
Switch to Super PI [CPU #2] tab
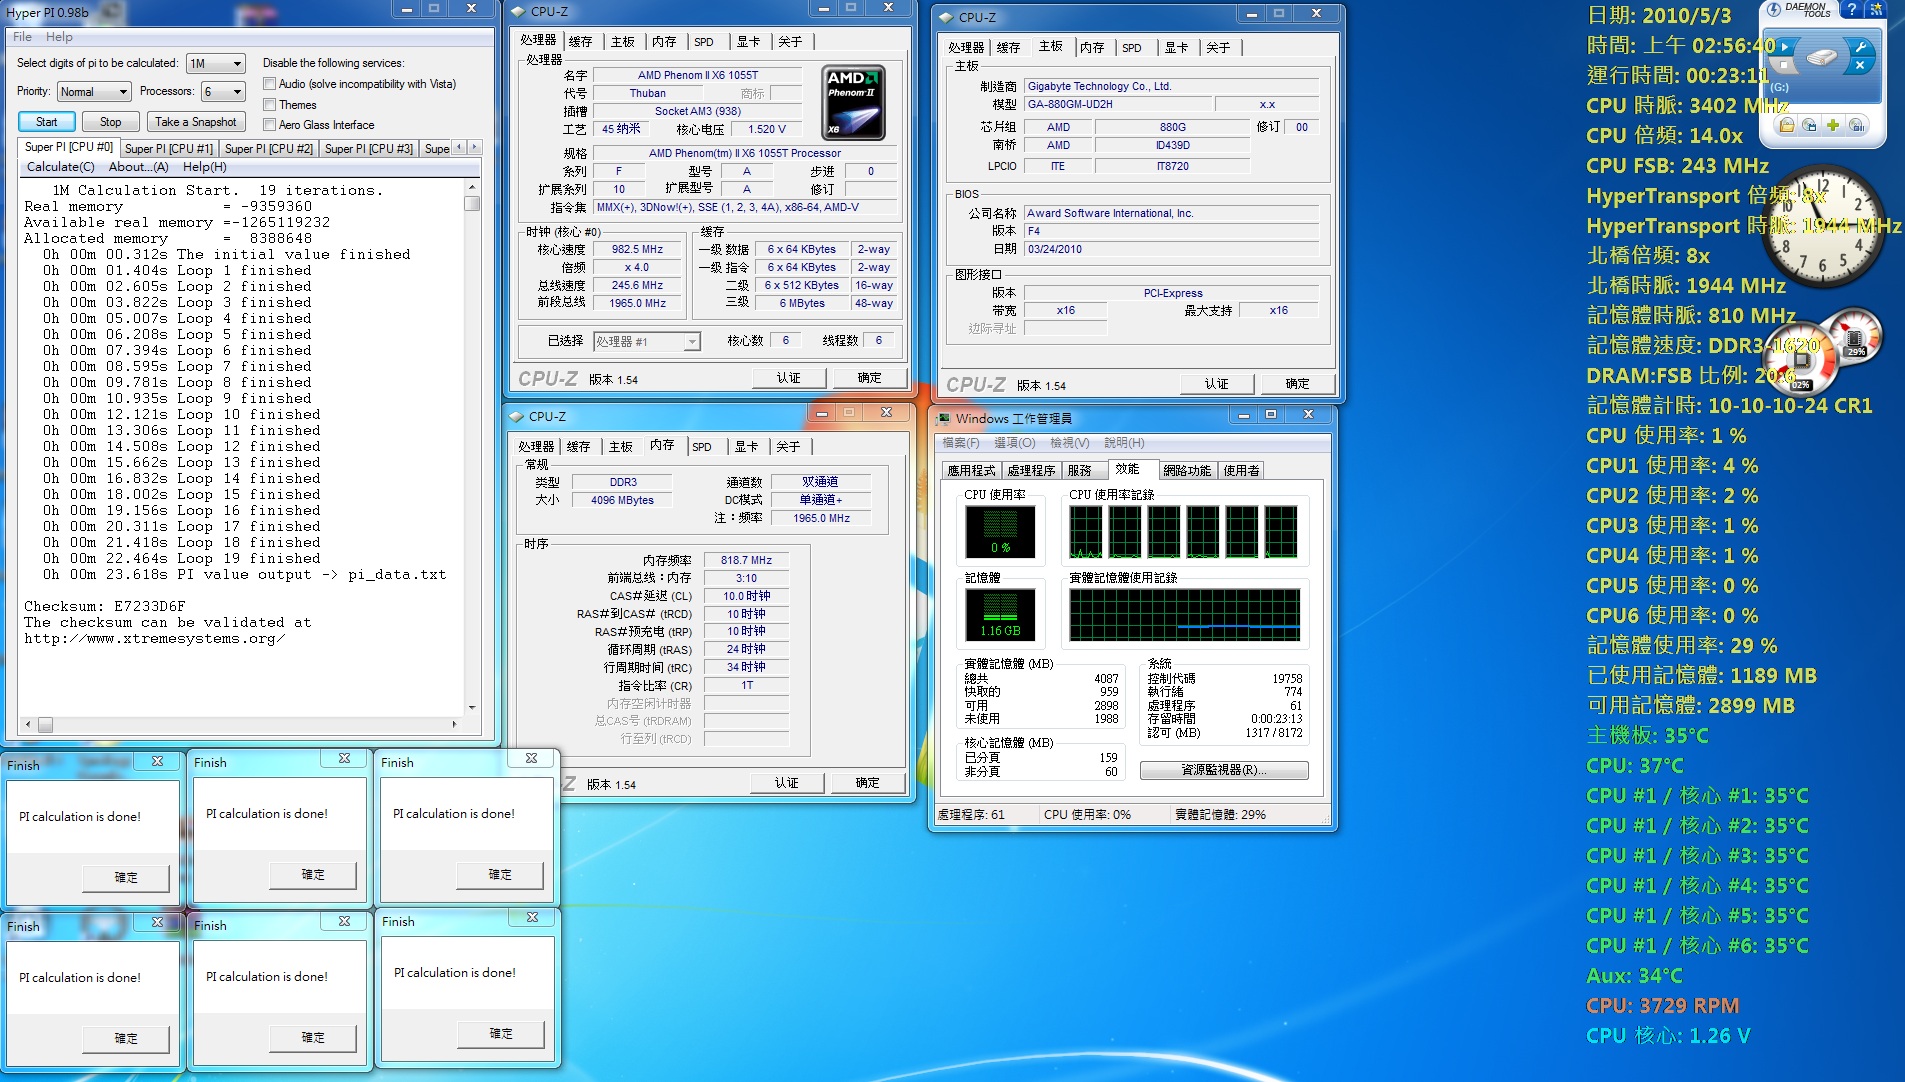pos(268,148)
